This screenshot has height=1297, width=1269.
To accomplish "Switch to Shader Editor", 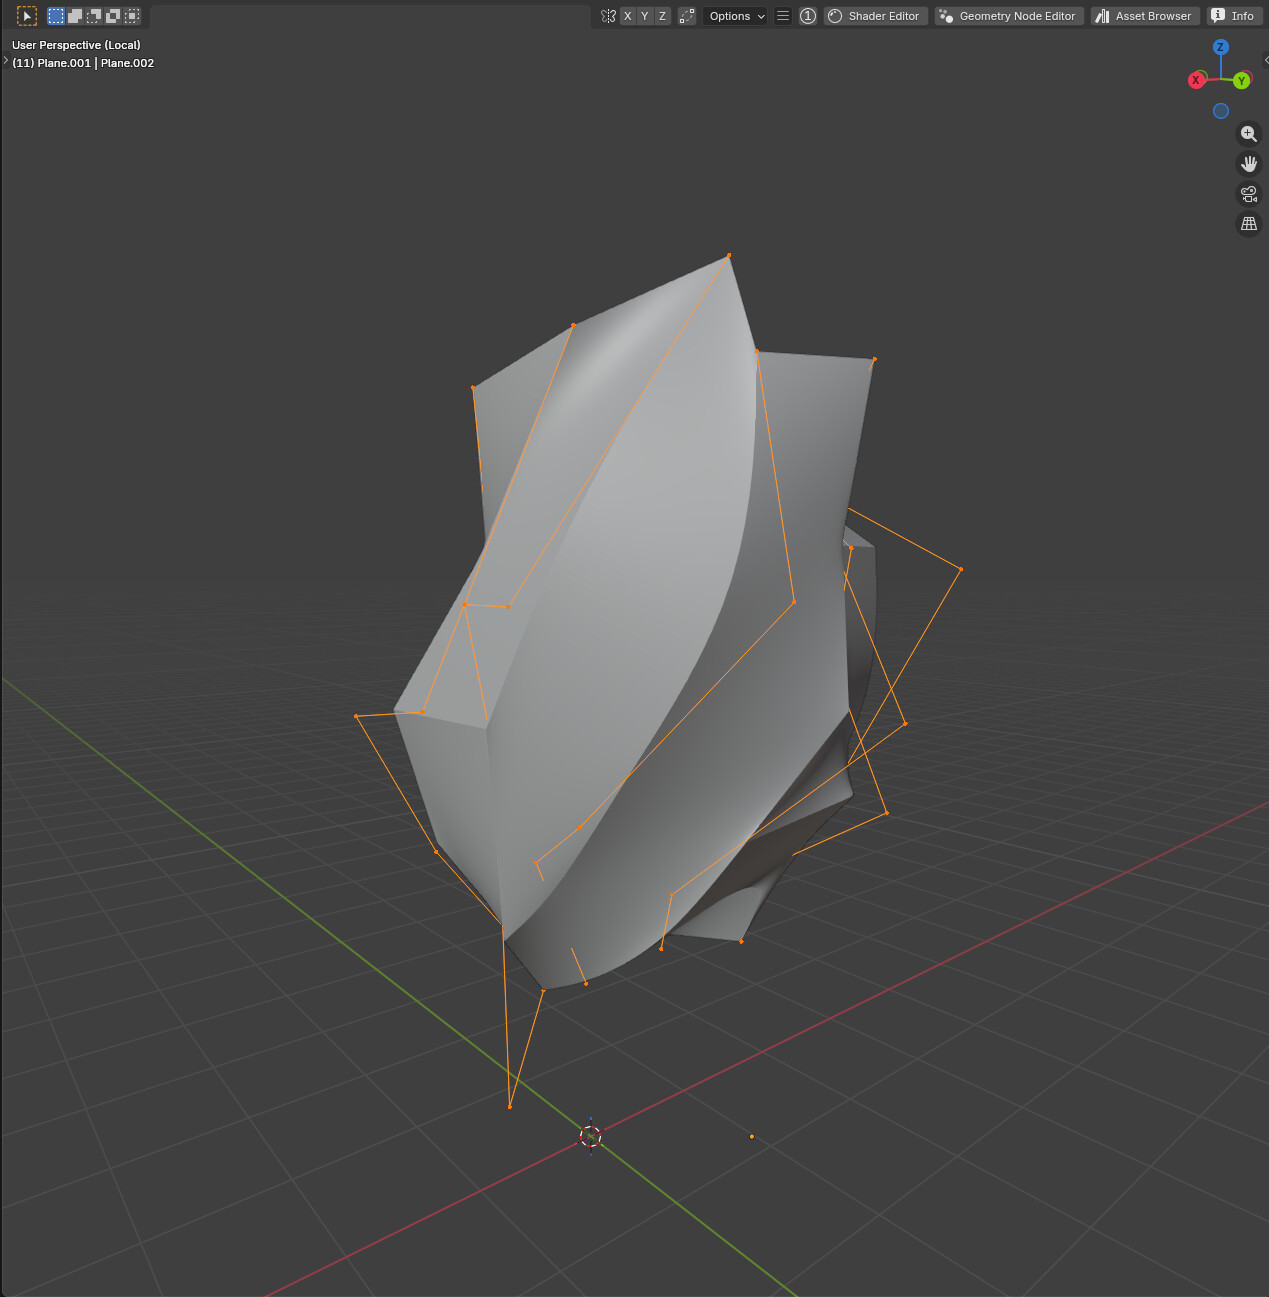I will coord(875,16).
